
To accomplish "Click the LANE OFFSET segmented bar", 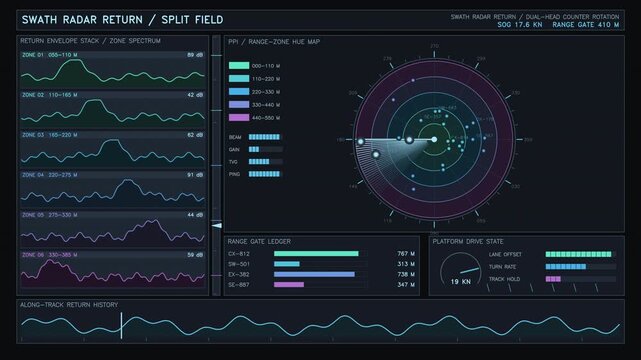I will pos(580,254).
